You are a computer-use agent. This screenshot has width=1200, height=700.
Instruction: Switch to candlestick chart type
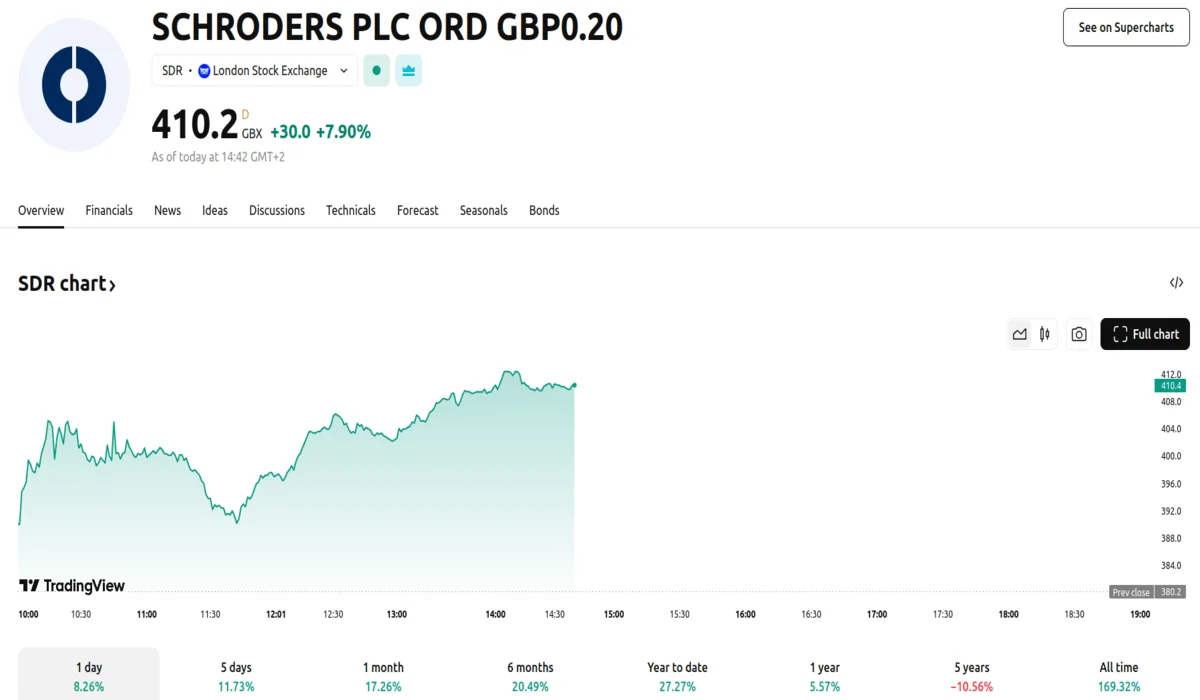(1044, 334)
